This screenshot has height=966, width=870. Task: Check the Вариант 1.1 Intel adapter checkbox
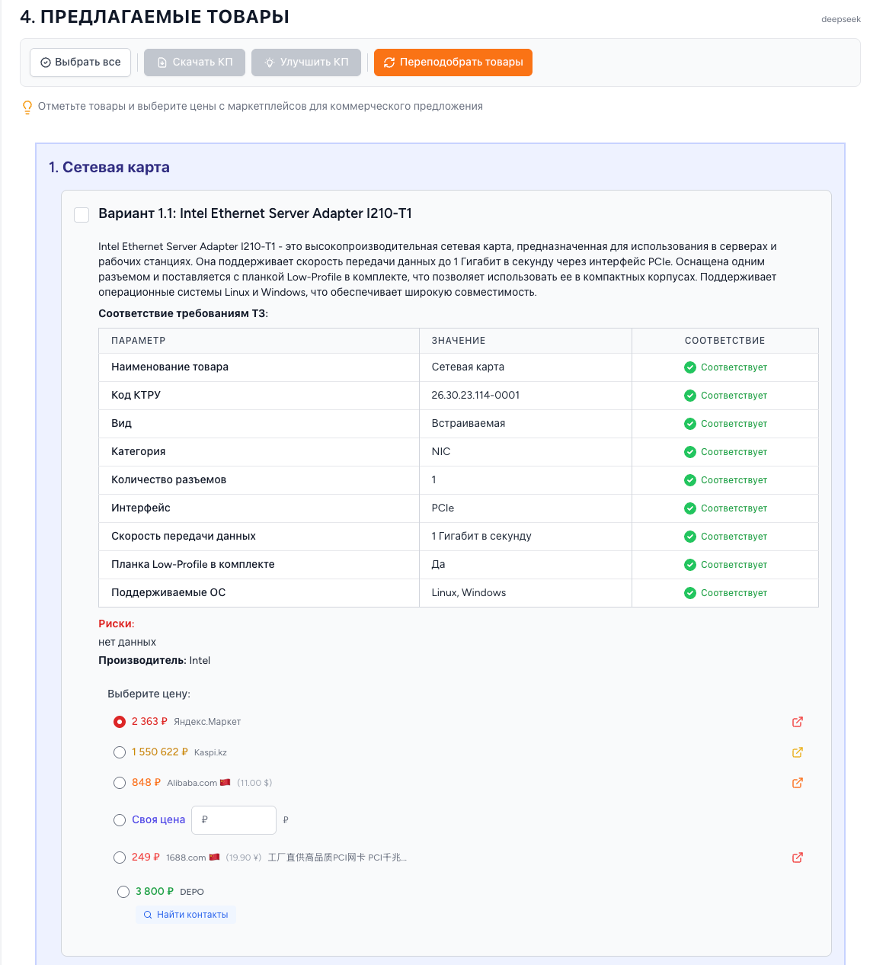[x=82, y=215]
